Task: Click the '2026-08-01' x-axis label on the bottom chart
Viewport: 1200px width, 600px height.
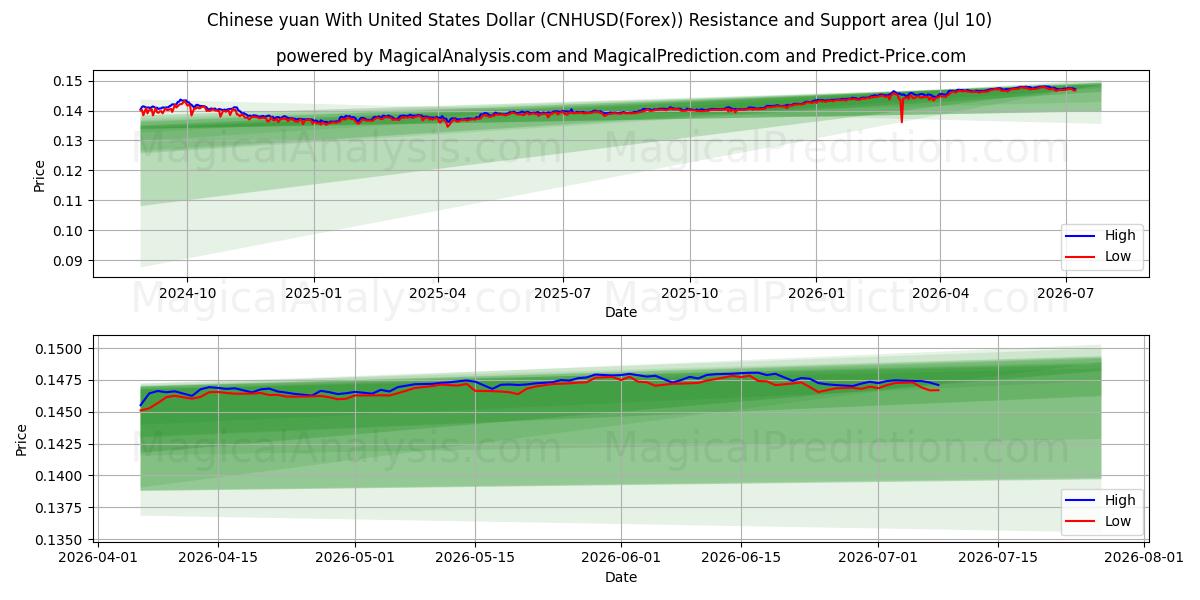Action: click(1144, 558)
